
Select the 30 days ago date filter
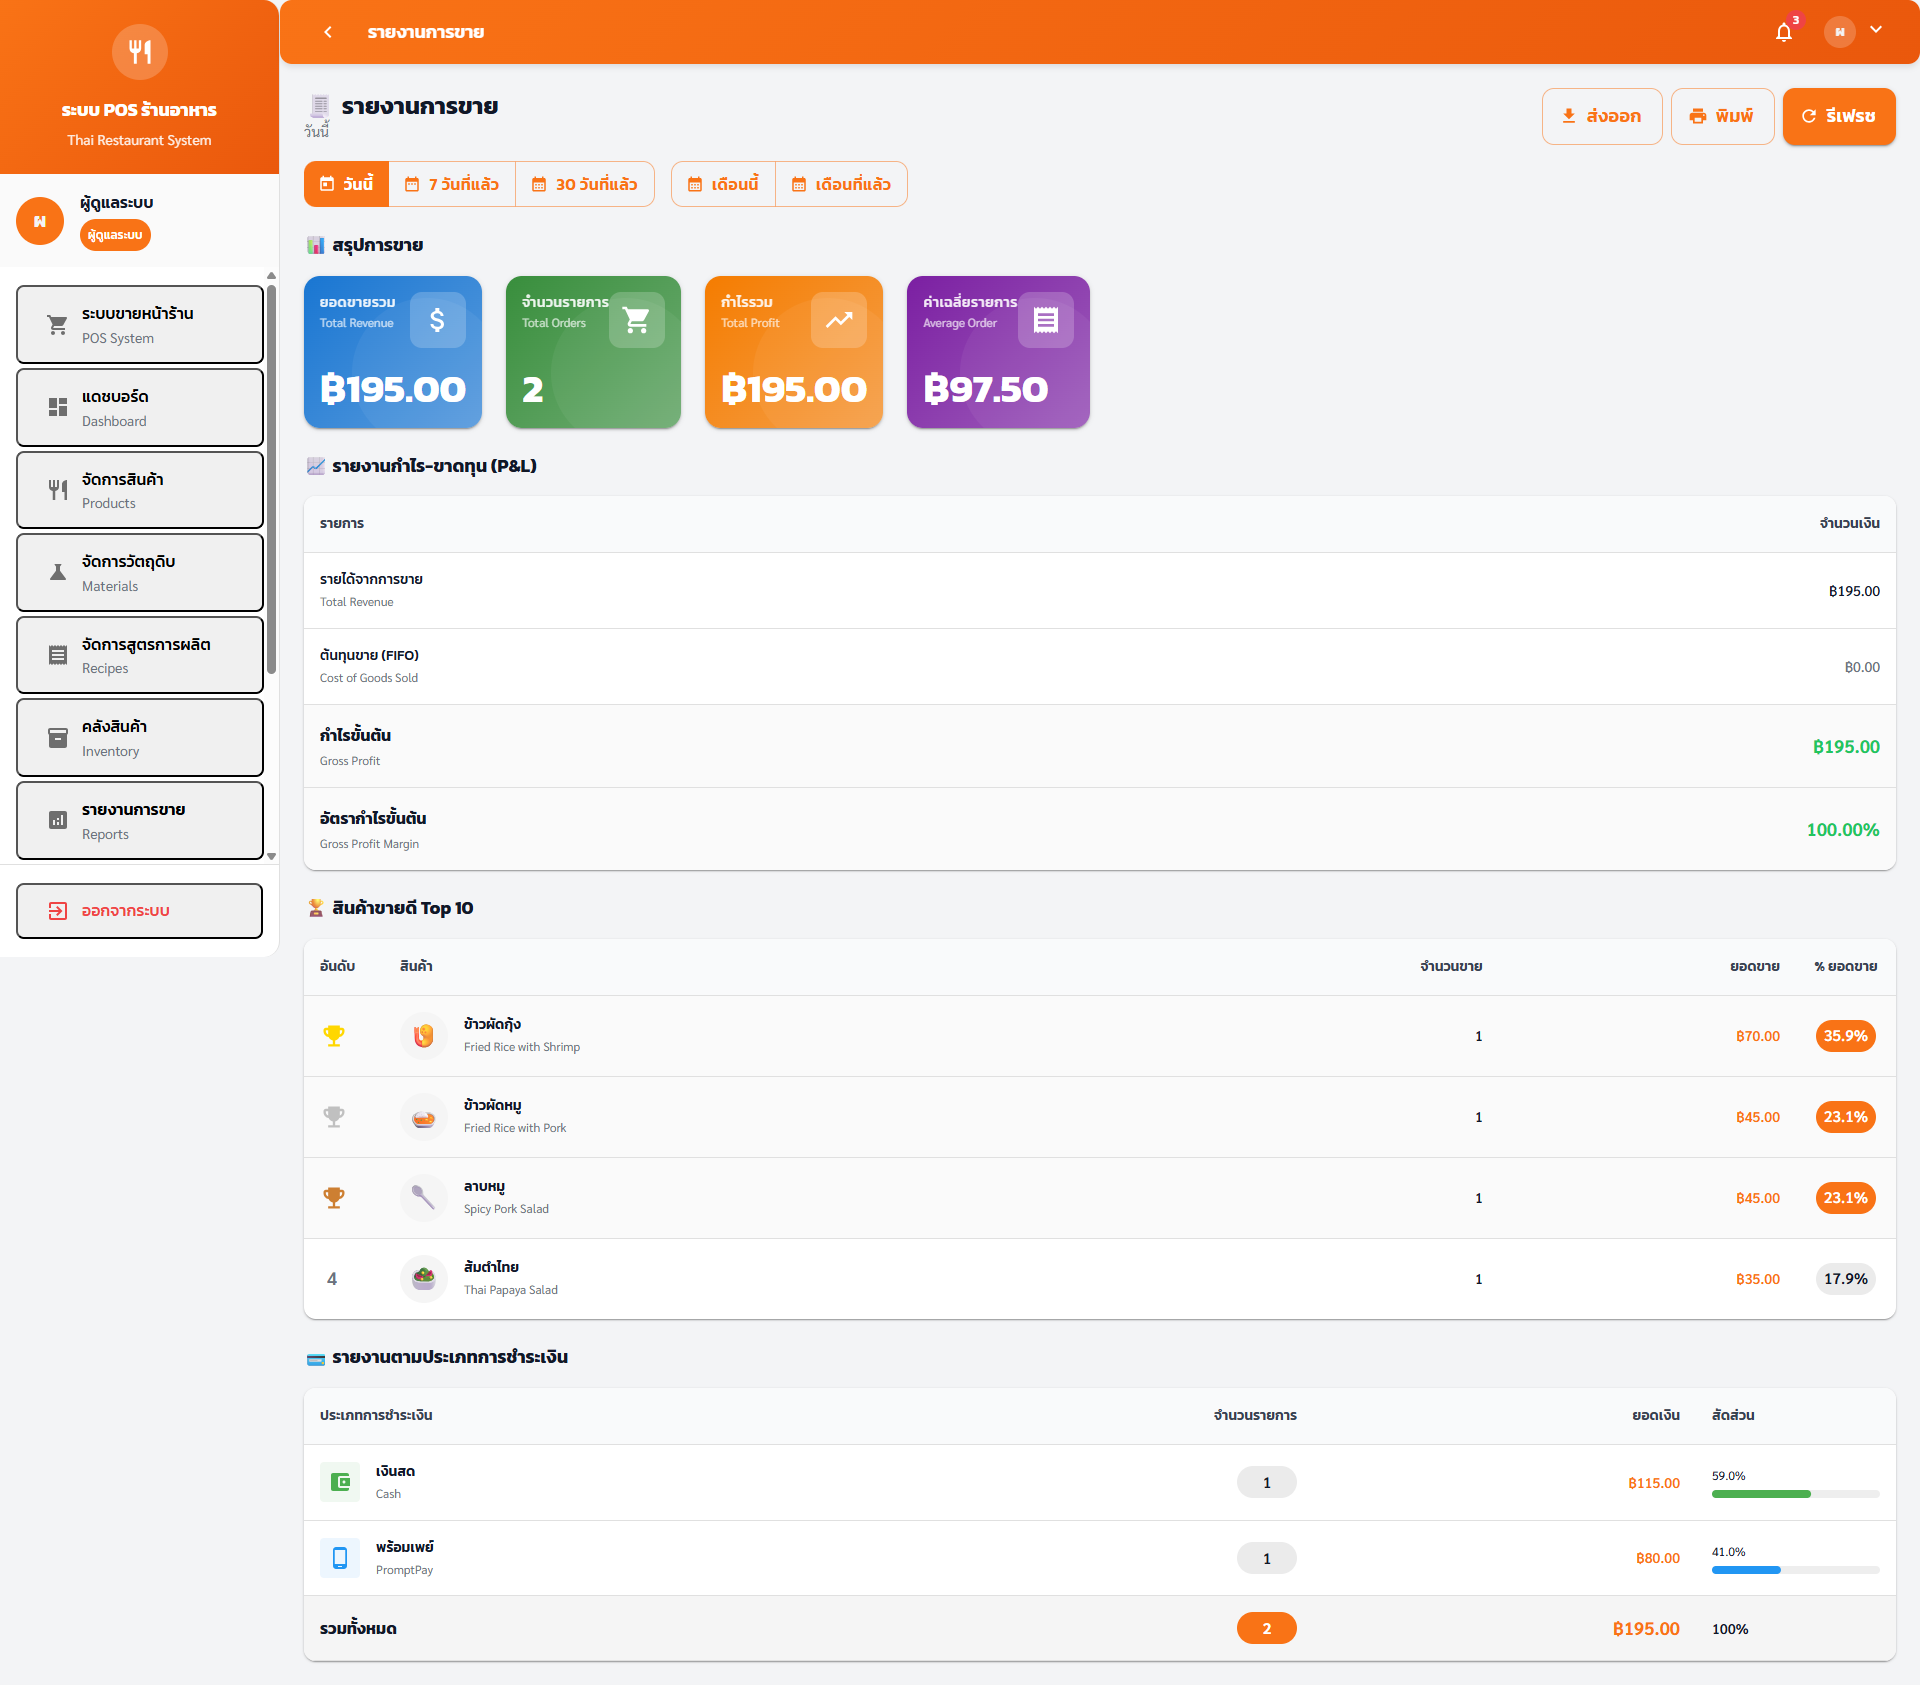pos(585,184)
